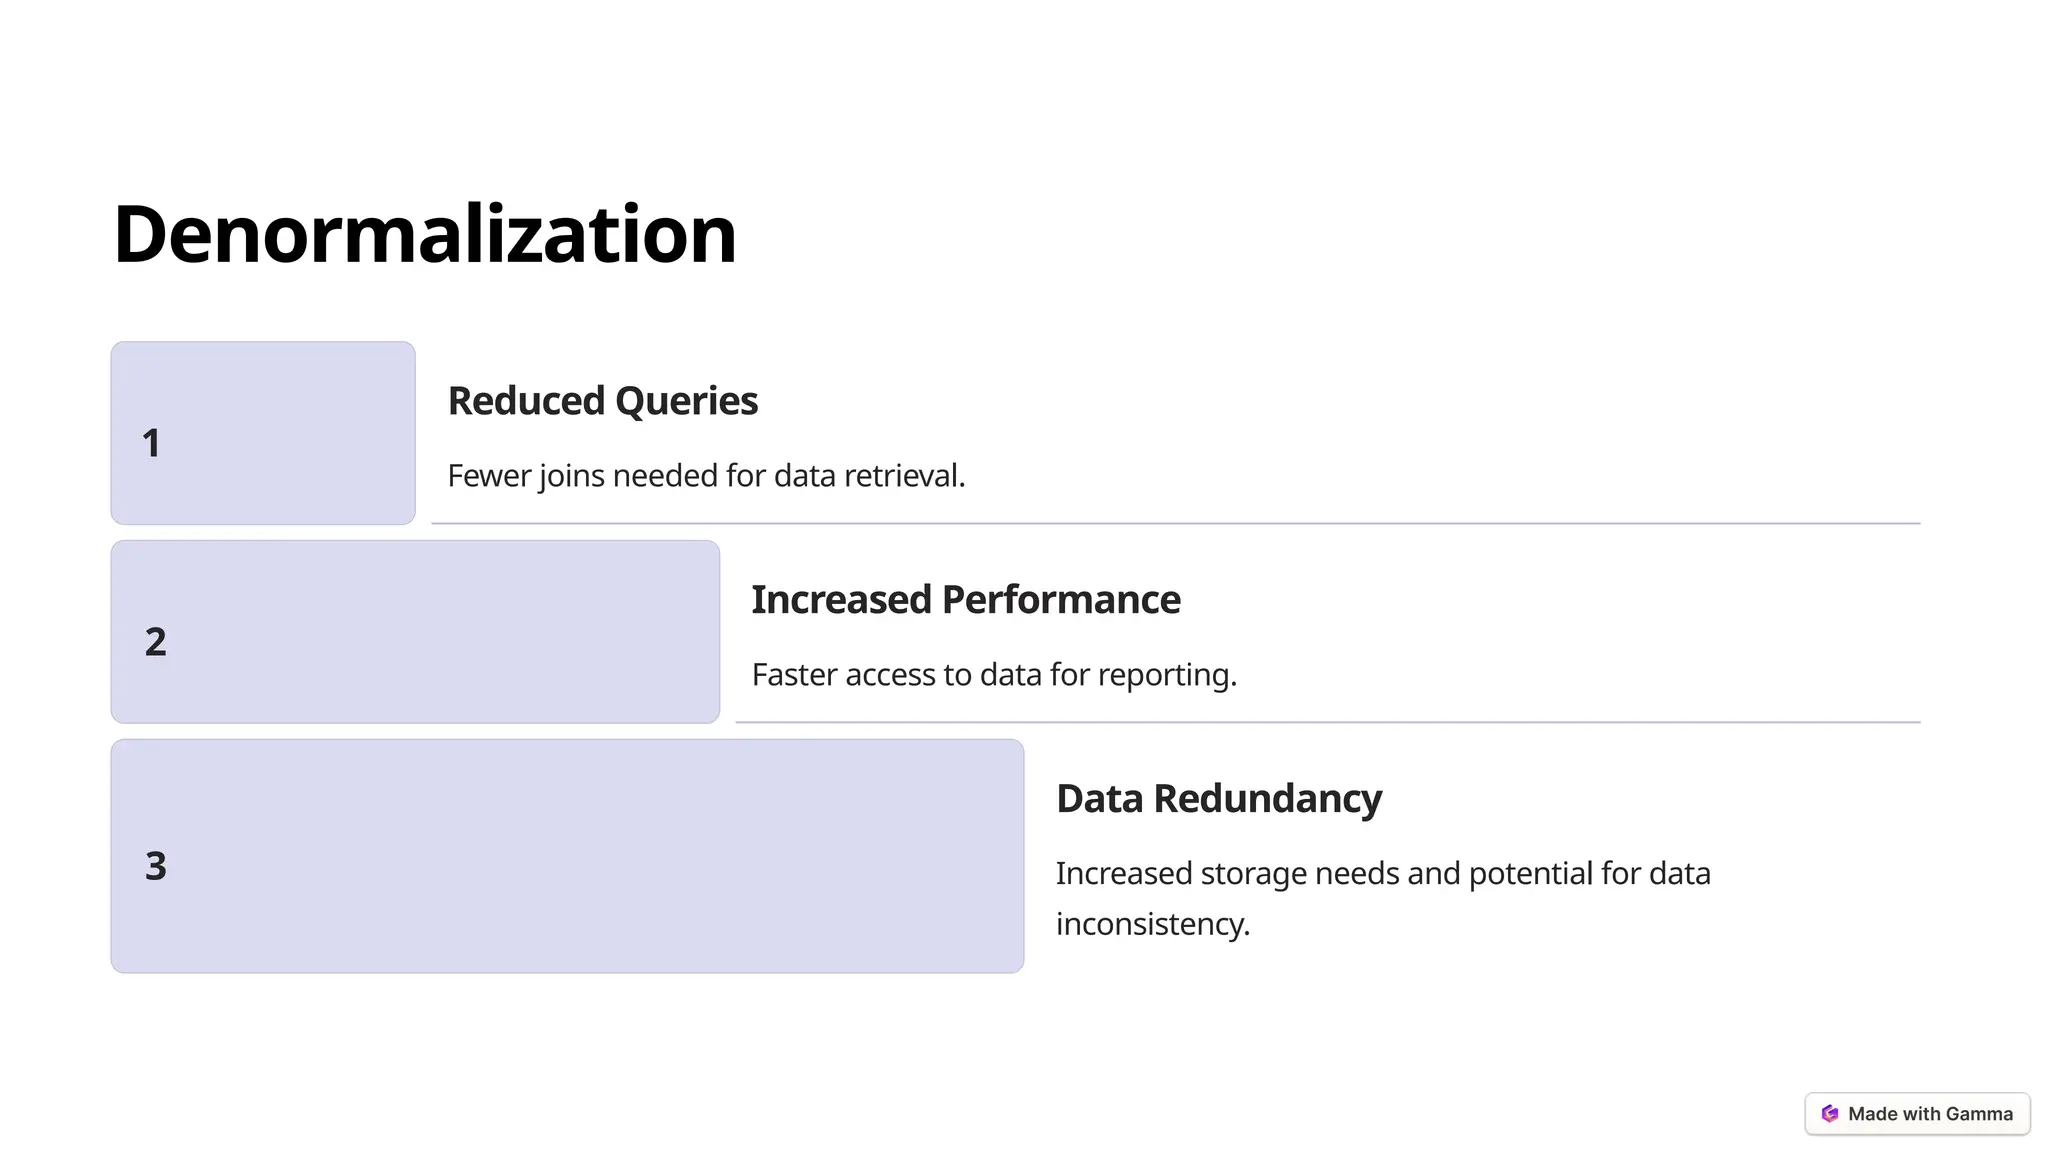Click the increased storage needs paragraph

[1383, 898]
